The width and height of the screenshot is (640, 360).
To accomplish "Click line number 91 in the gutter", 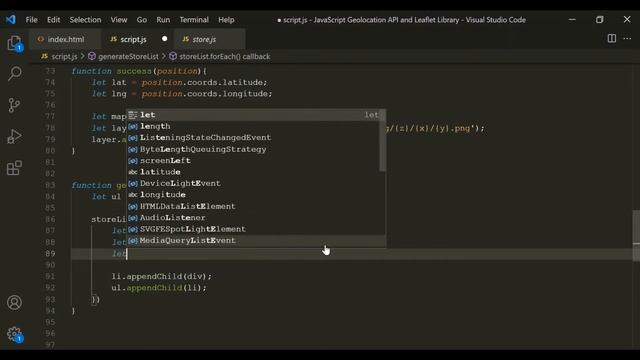I will click(50, 276).
